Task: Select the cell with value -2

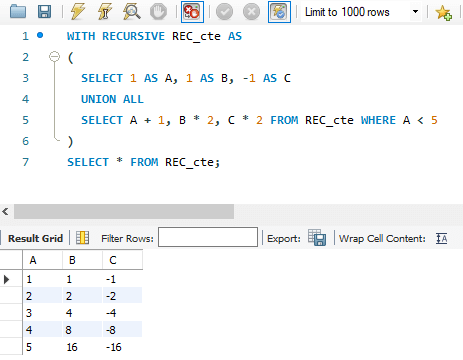Action: click(122, 296)
